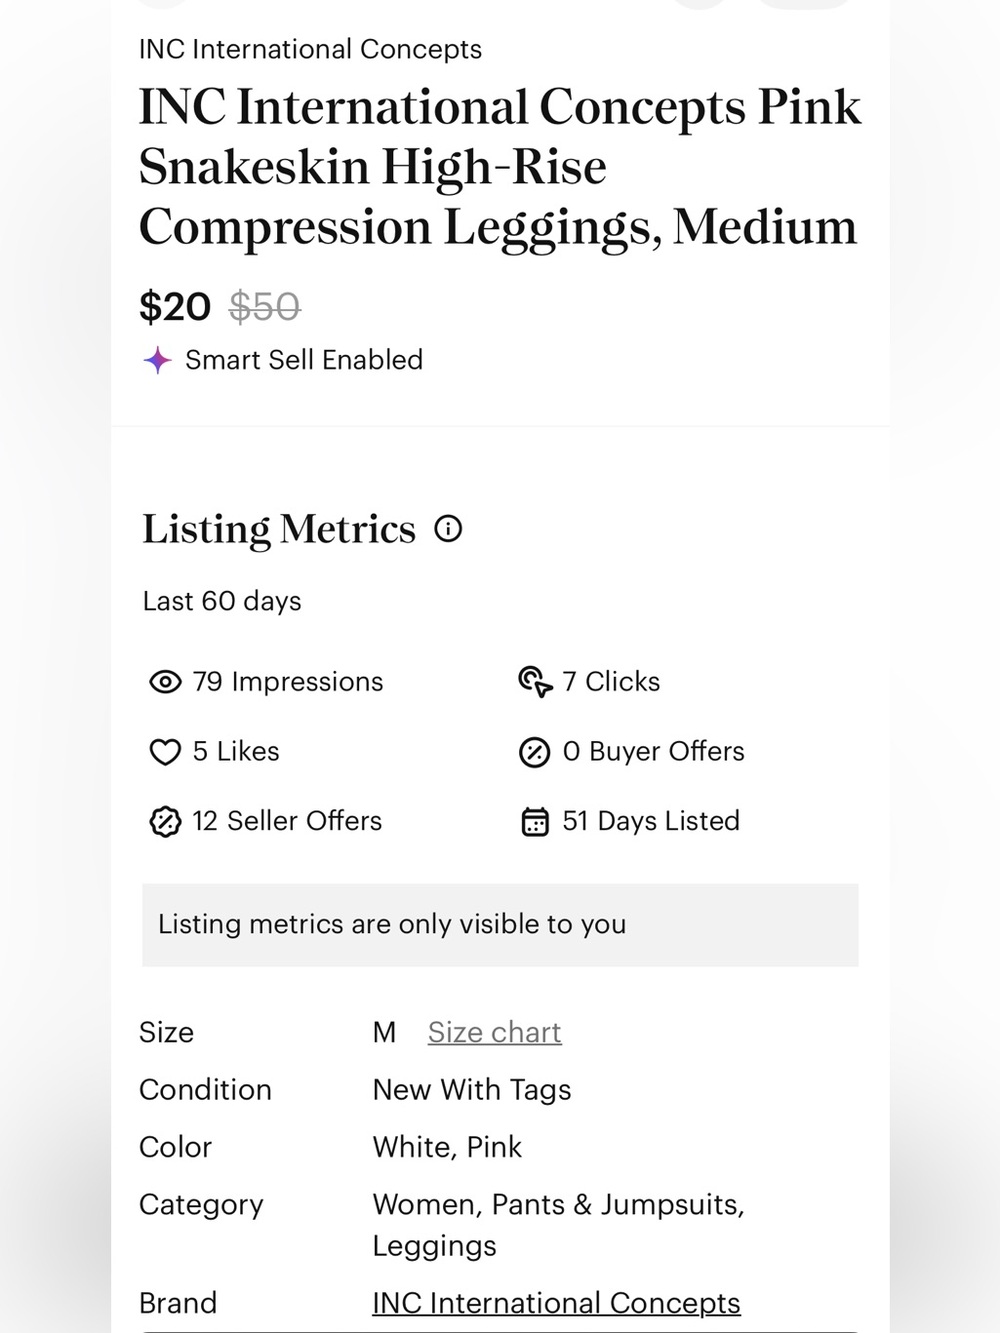The width and height of the screenshot is (1000, 1333).
Task: Tap the 12 Seller Offers metric
Action: pos(265,822)
